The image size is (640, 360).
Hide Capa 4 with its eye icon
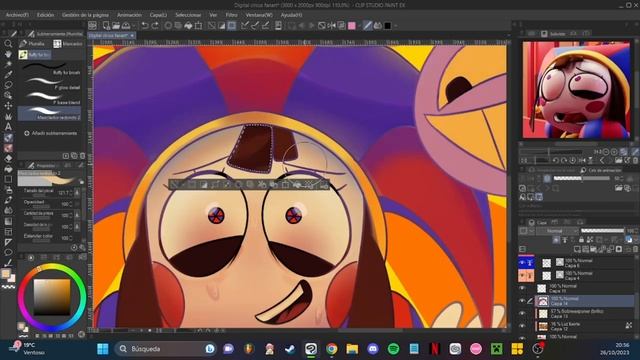click(522, 276)
